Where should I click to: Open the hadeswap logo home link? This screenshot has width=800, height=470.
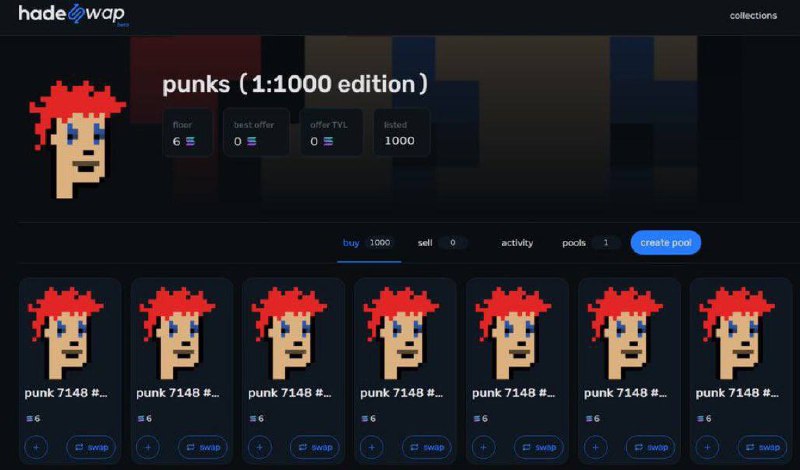[74, 14]
